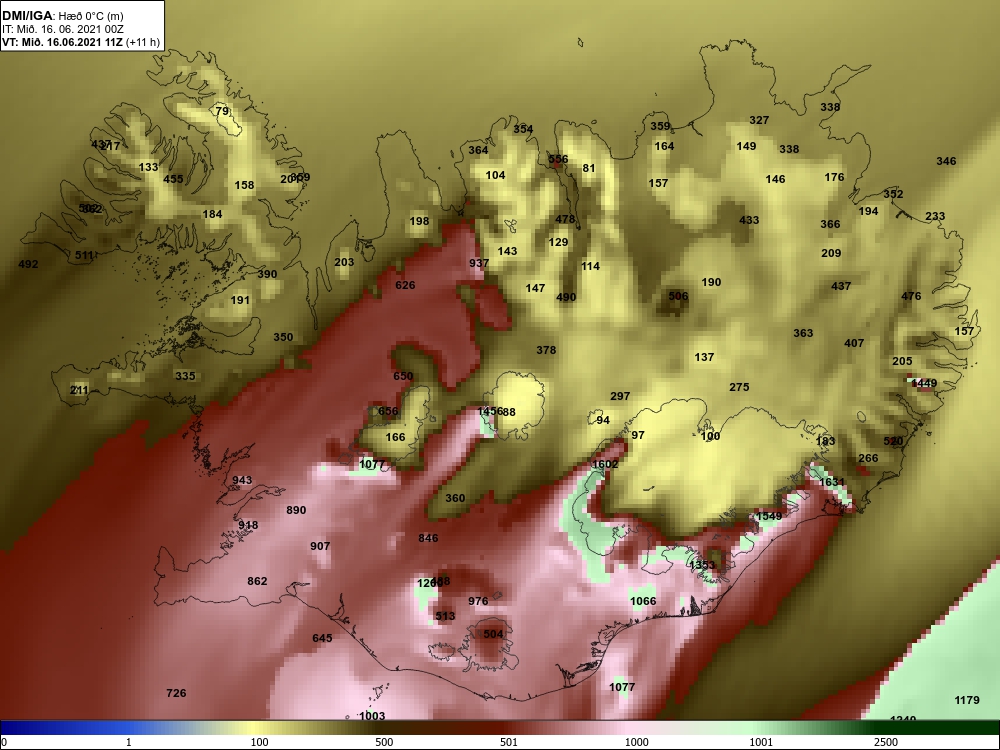This screenshot has width=1000, height=750.
Task: Click the map value "937"
Action: pos(479,263)
